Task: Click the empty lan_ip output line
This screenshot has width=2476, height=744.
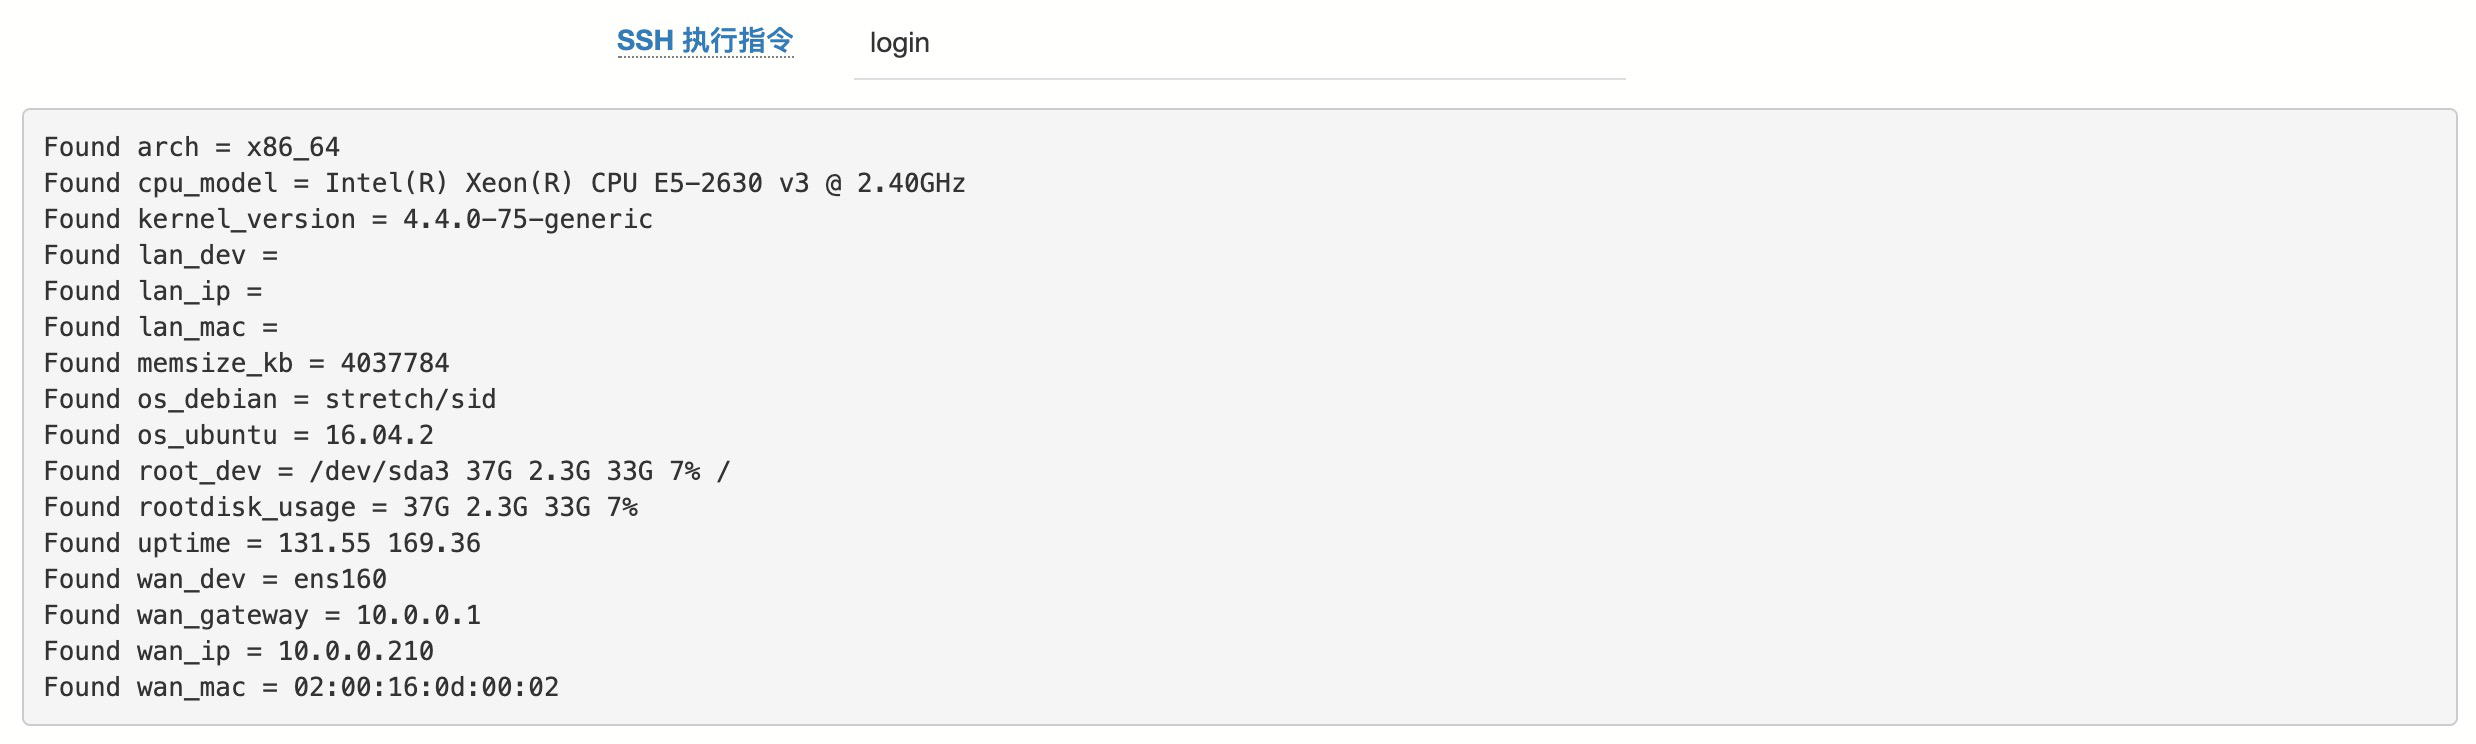Action: pyautogui.click(x=153, y=292)
